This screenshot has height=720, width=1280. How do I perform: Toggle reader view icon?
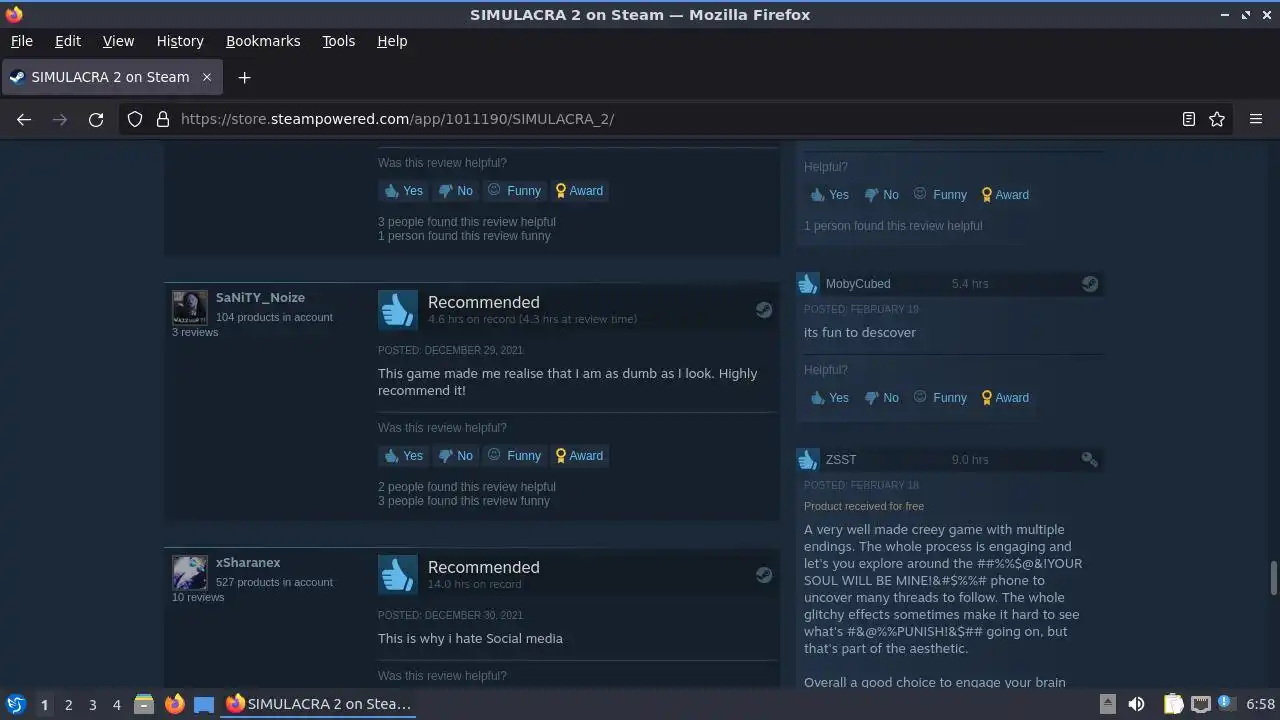click(1189, 119)
